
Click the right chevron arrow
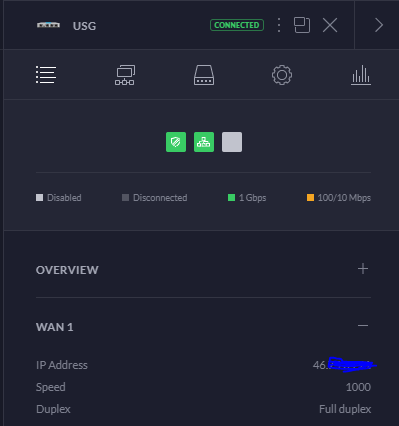[x=379, y=25]
